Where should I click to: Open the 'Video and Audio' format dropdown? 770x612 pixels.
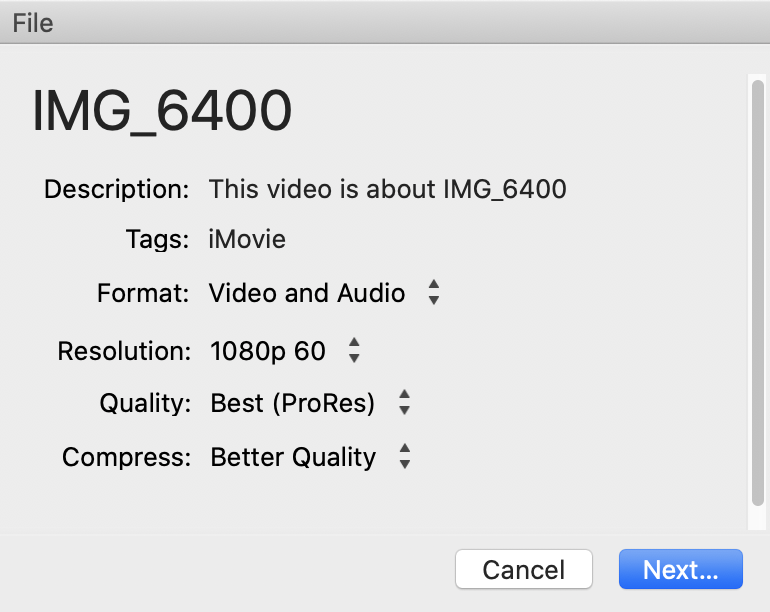(307, 293)
